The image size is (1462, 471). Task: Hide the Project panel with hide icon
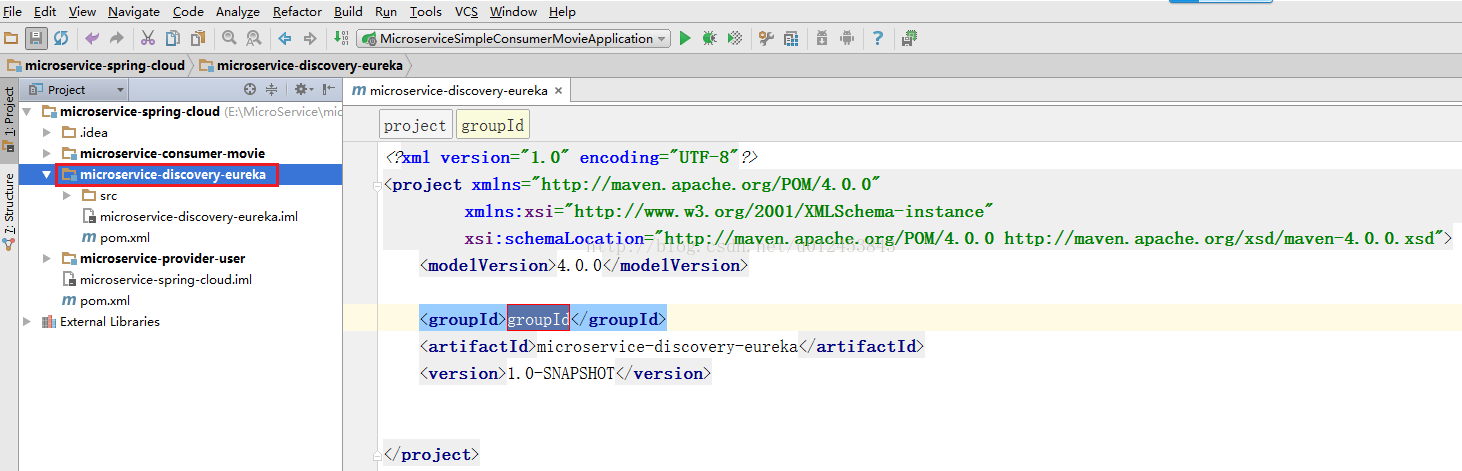(328, 89)
